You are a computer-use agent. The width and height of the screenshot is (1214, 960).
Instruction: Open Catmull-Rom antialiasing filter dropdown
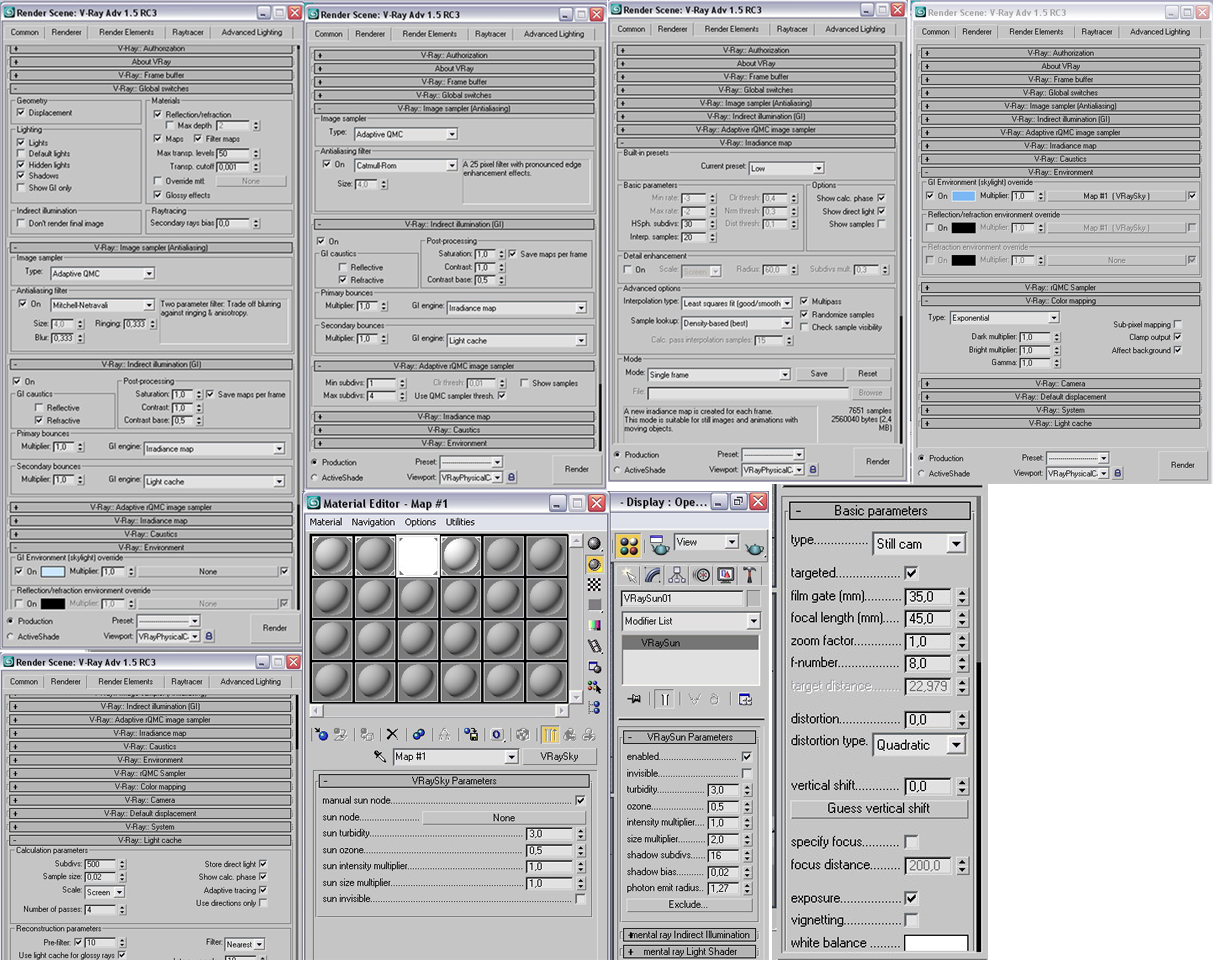(x=404, y=165)
